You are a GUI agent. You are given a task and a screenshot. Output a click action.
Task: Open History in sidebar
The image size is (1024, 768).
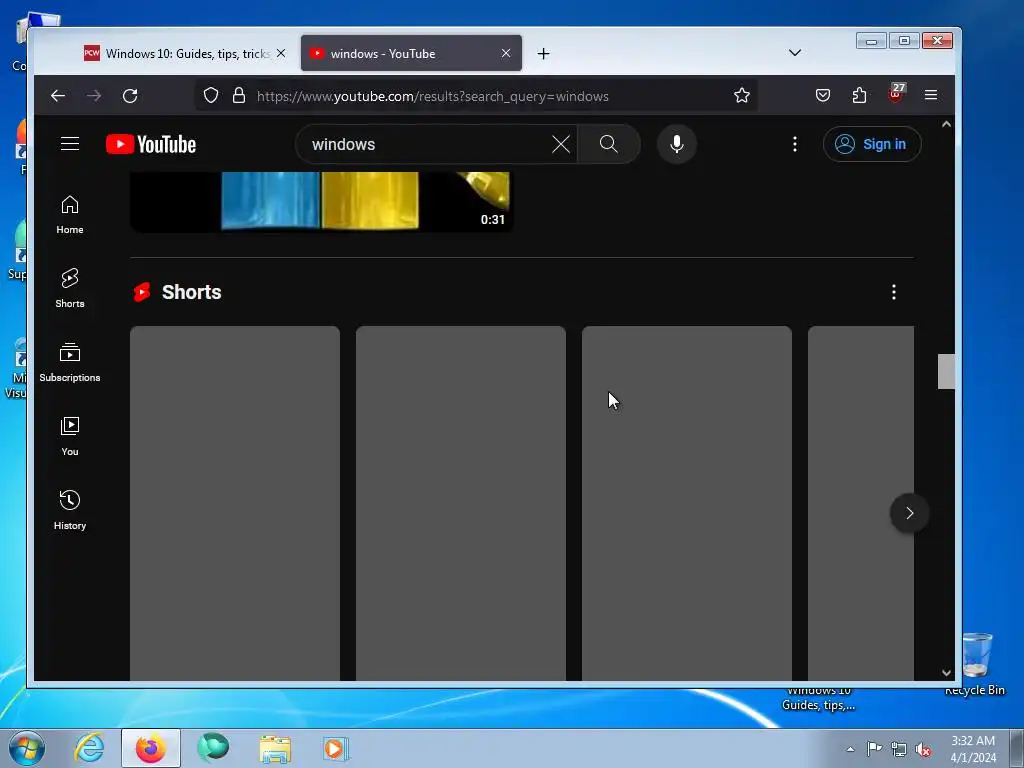(70, 510)
